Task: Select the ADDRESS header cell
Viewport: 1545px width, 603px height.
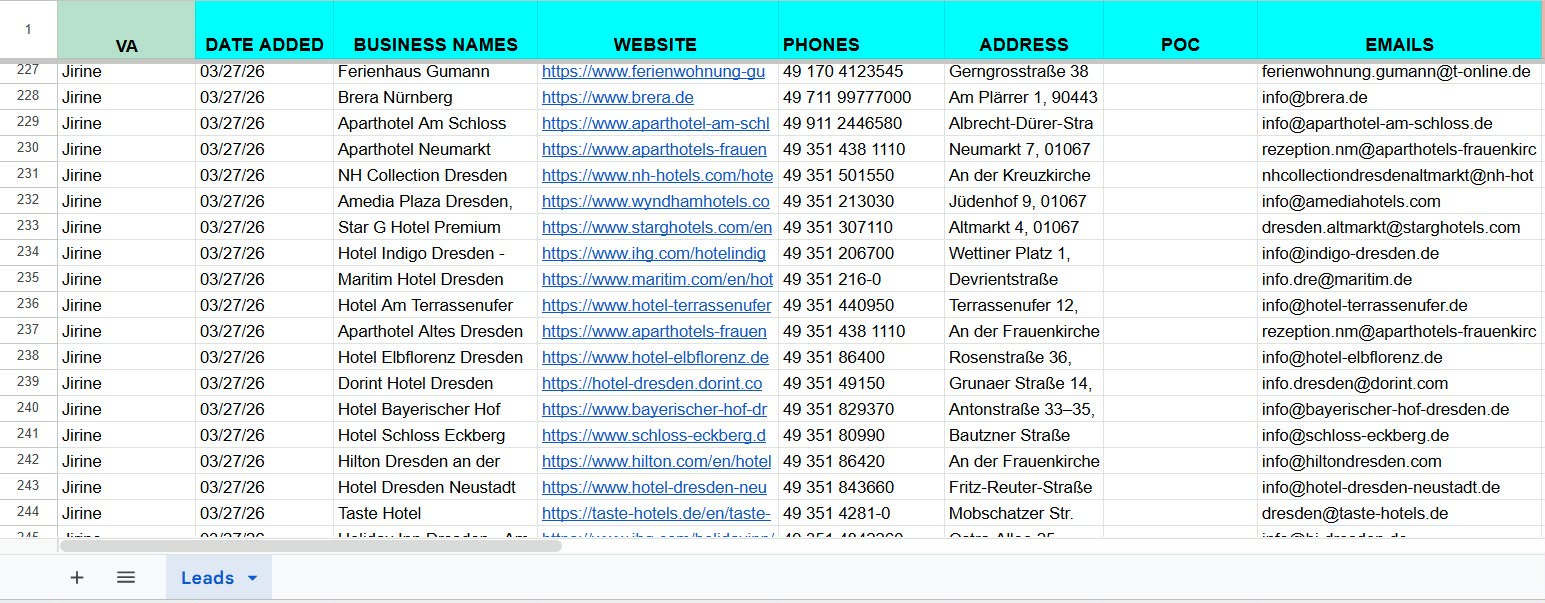Action: (1023, 30)
